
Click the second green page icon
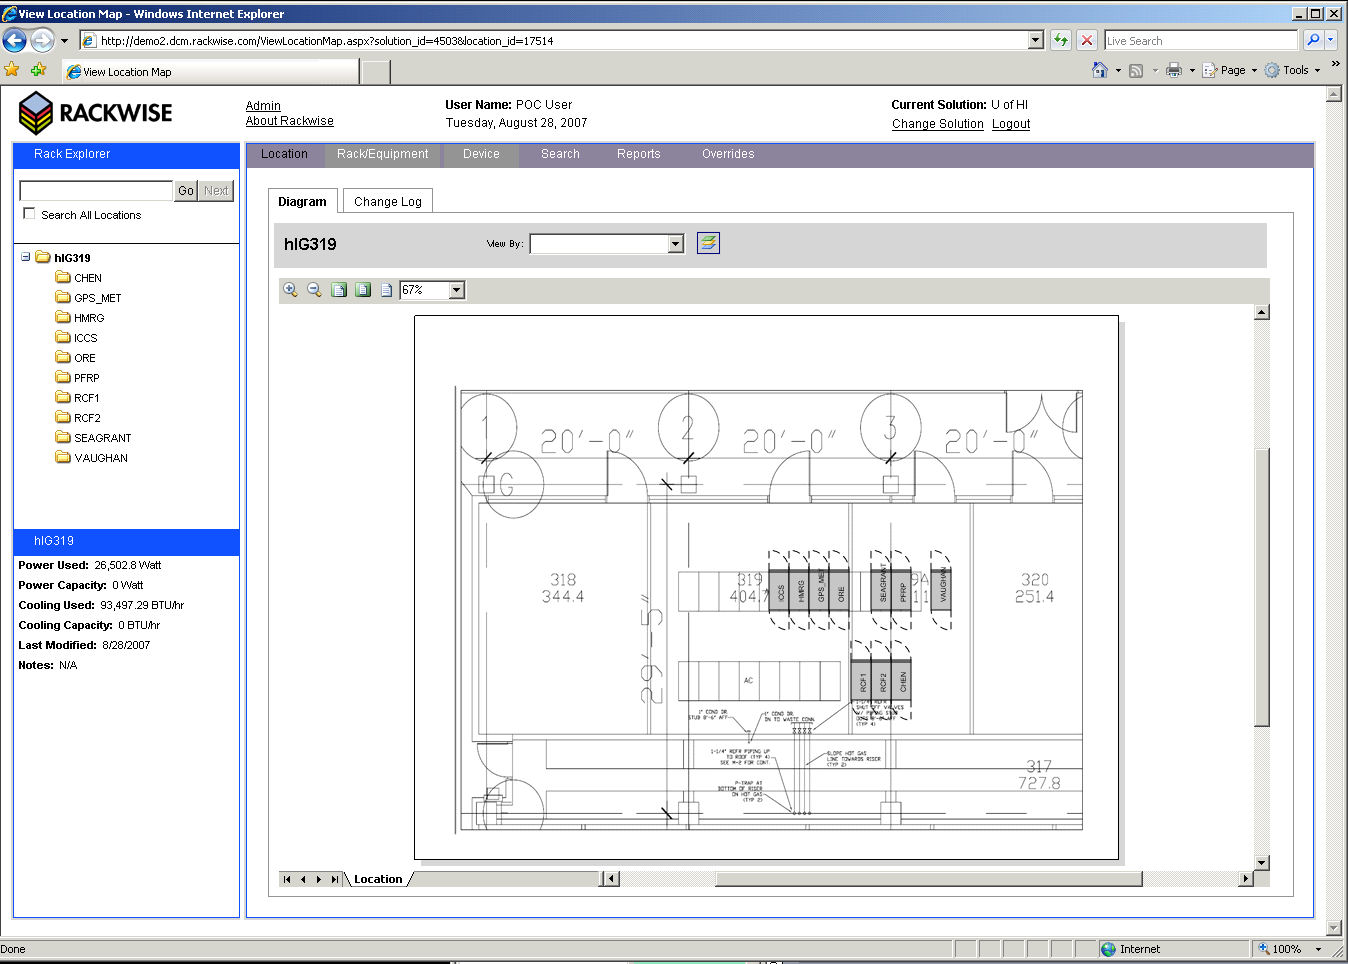(363, 290)
